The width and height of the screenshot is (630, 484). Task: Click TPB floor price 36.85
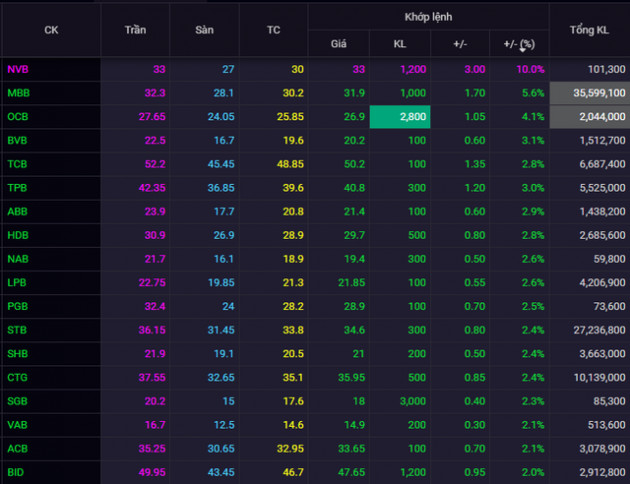(x=221, y=188)
